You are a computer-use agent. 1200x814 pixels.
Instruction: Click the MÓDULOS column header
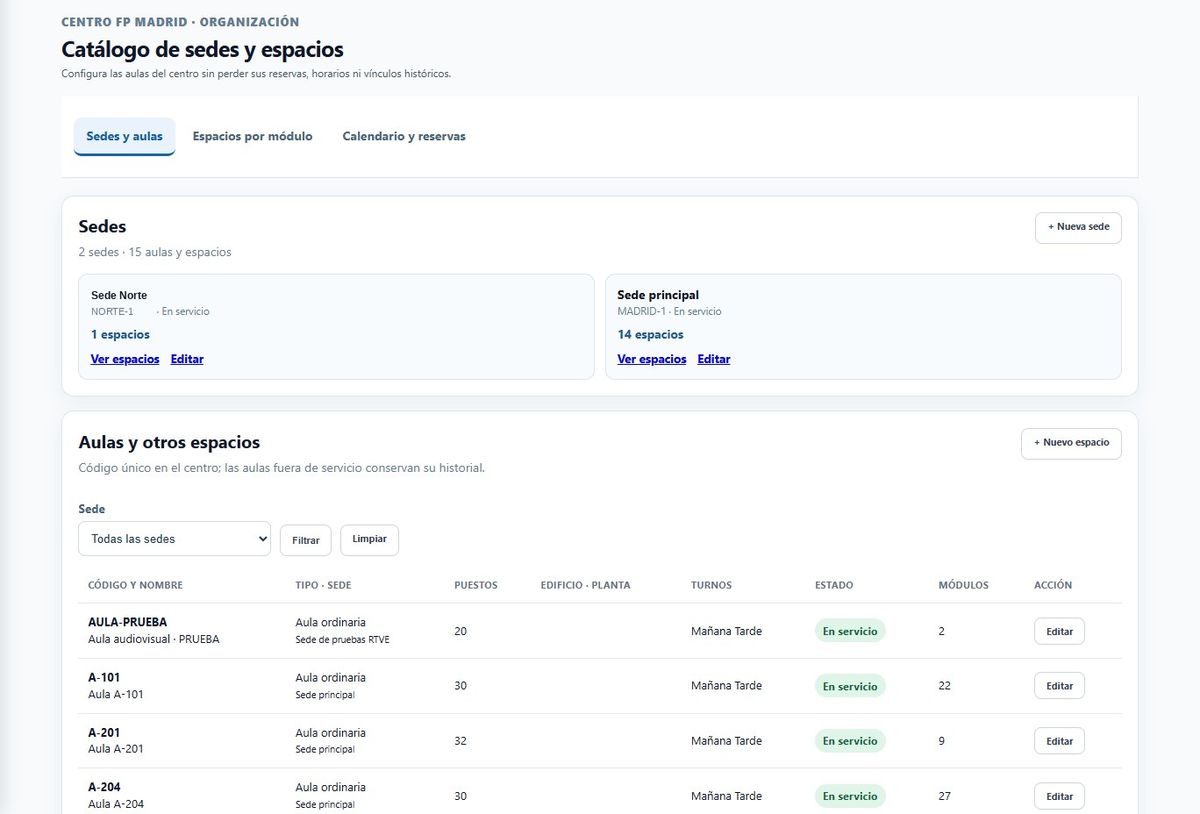pyautogui.click(x=964, y=585)
